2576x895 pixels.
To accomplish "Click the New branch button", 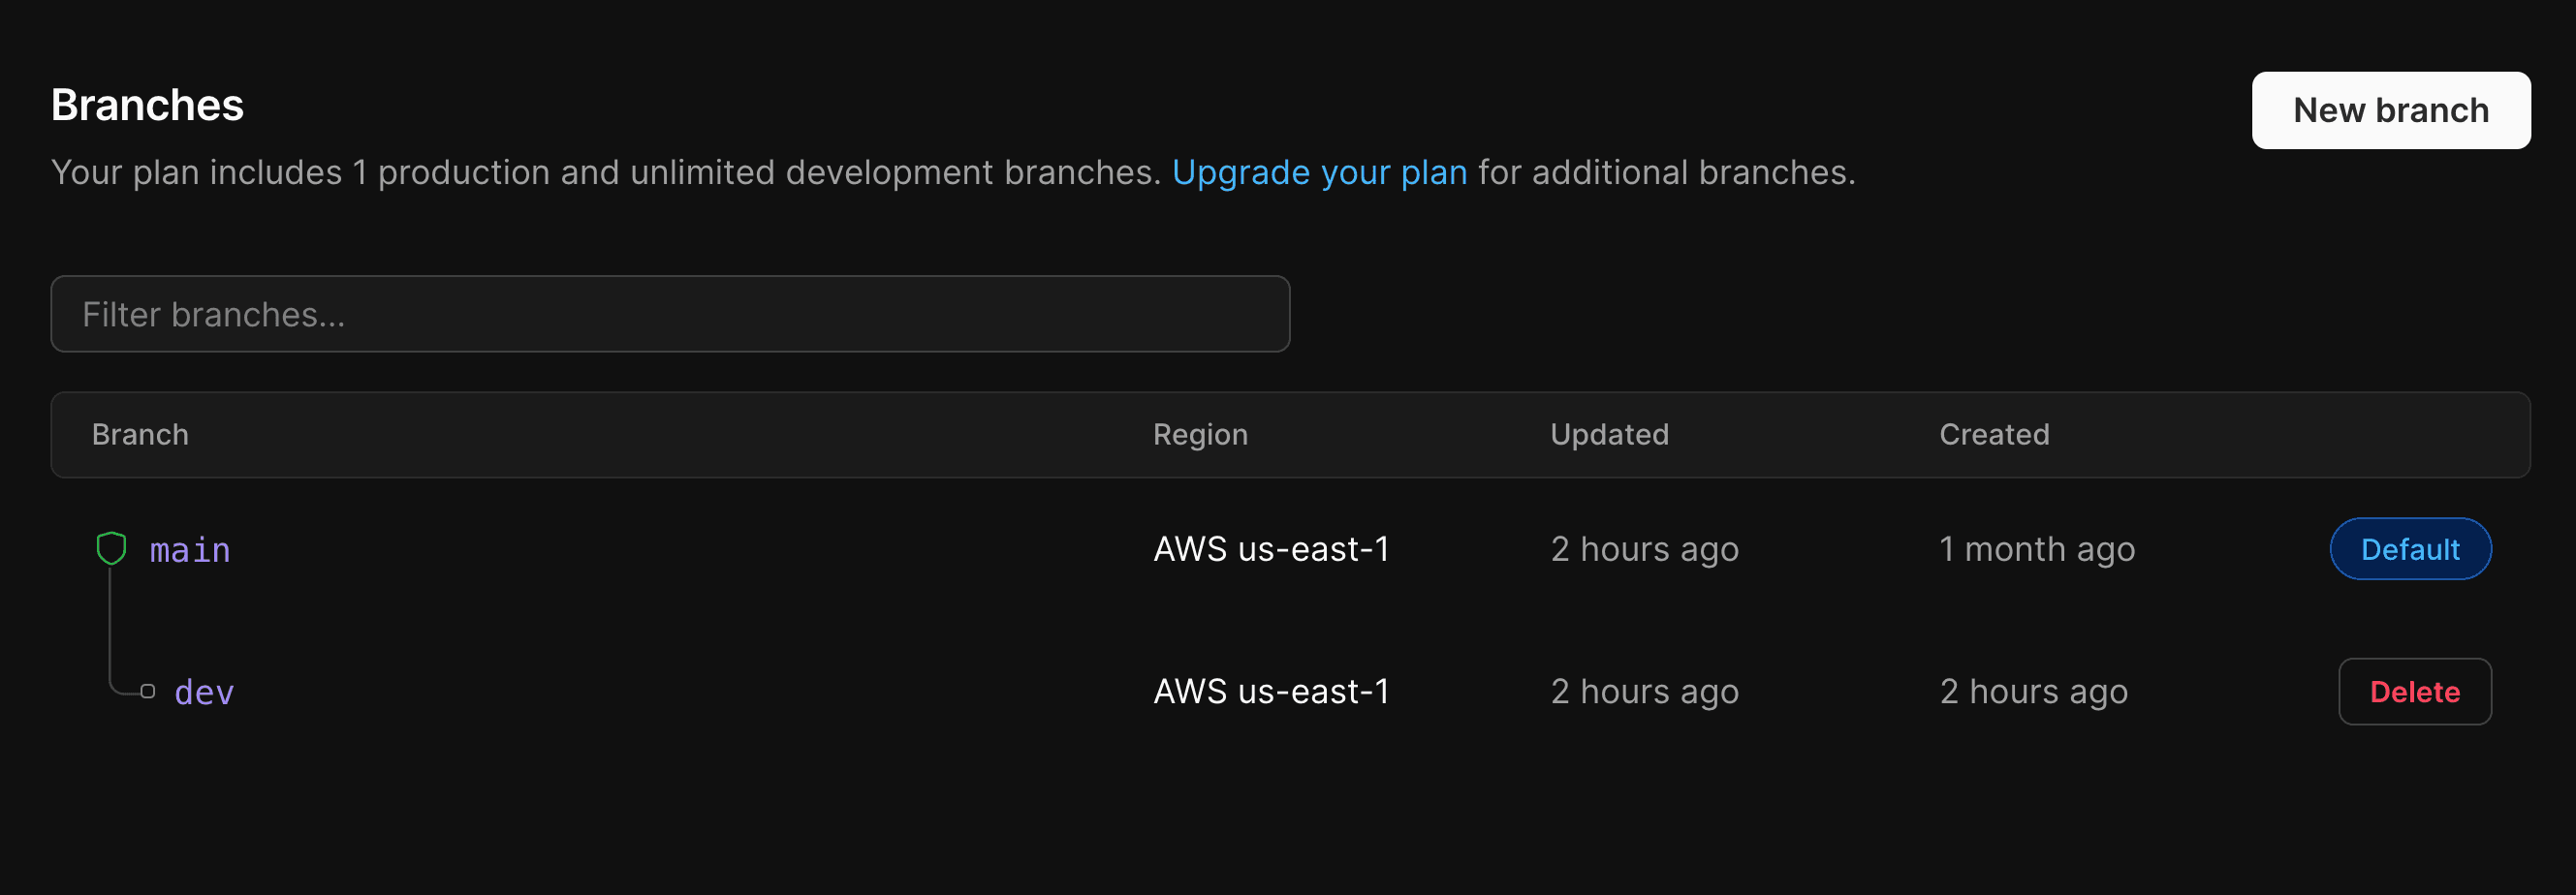I will pos(2390,110).
